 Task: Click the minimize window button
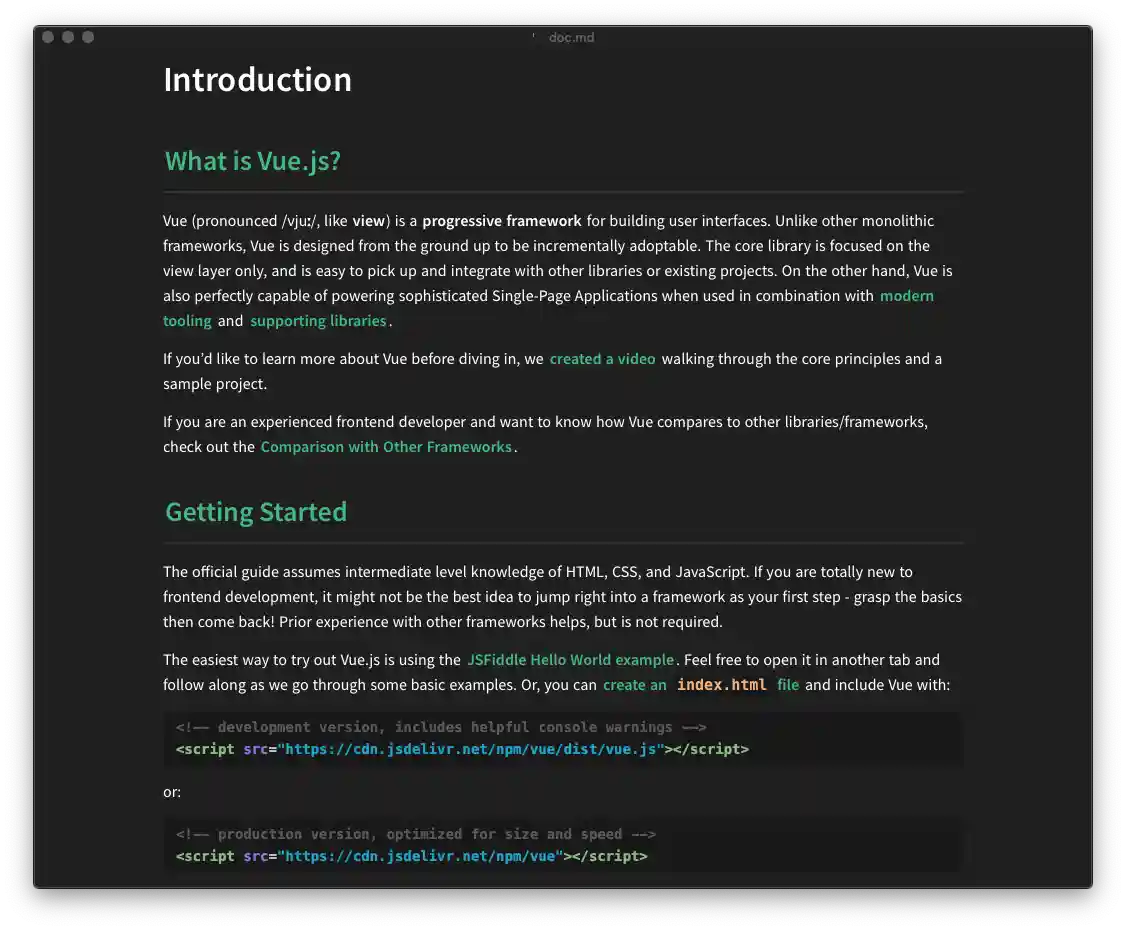click(x=68, y=37)
